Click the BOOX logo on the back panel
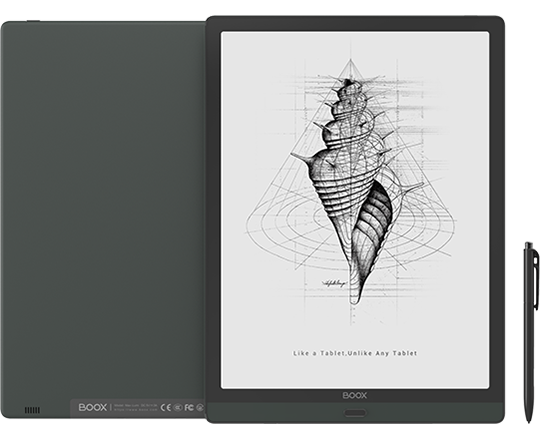The image size is (540, 424). [x=93, y=407]
